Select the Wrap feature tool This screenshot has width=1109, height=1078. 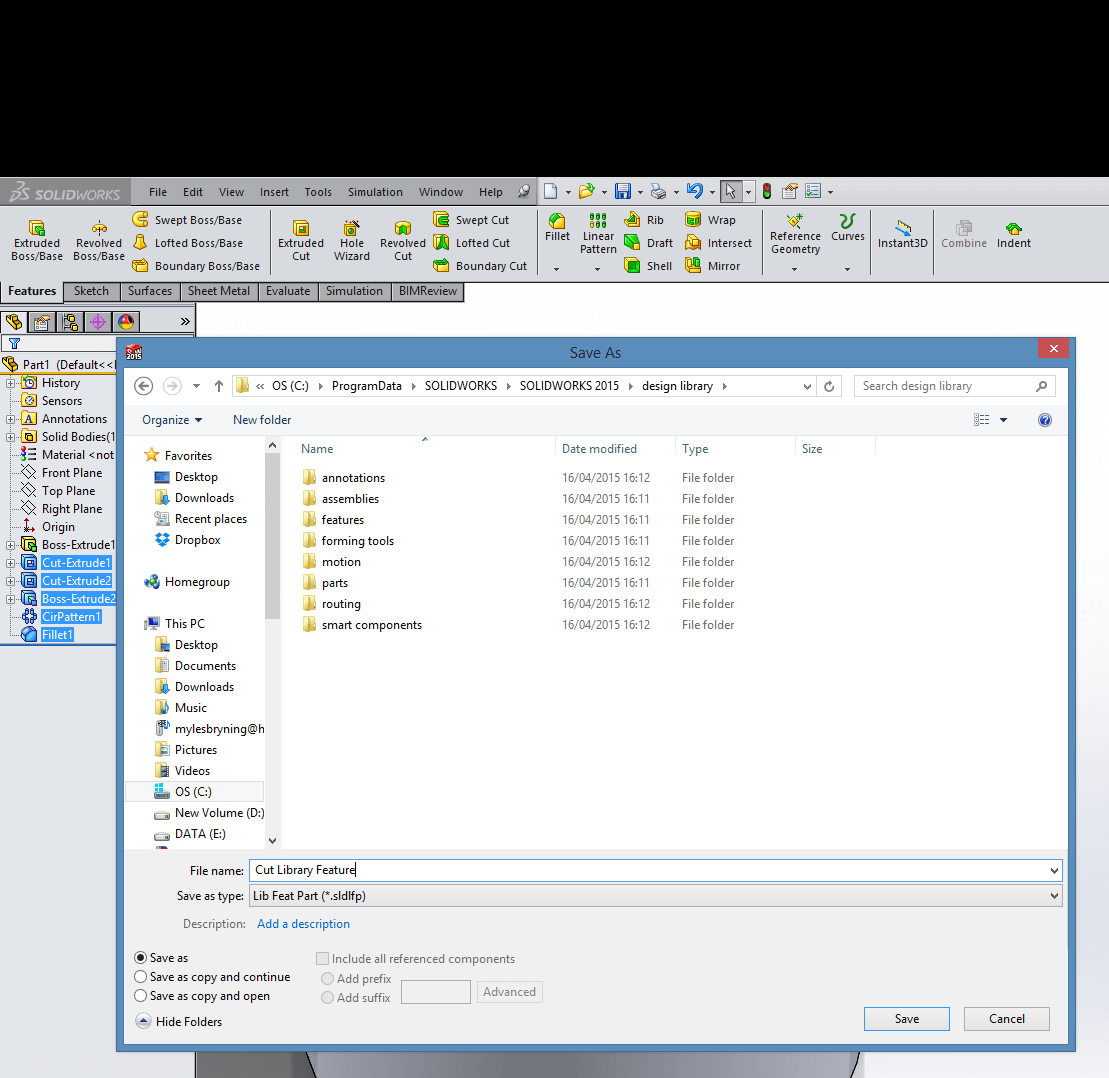point(714,219)
